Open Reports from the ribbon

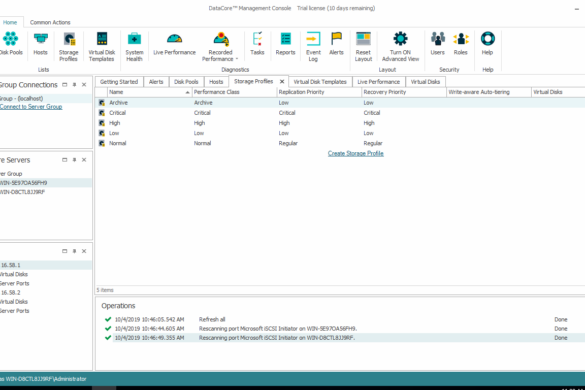click(x=285, y=43)
